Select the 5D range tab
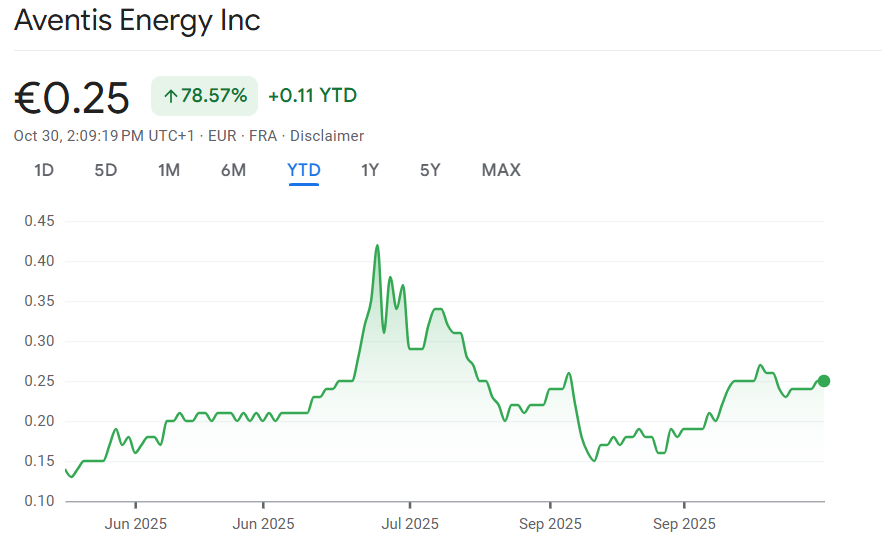 pyautogui.click(x=106, y=170)
